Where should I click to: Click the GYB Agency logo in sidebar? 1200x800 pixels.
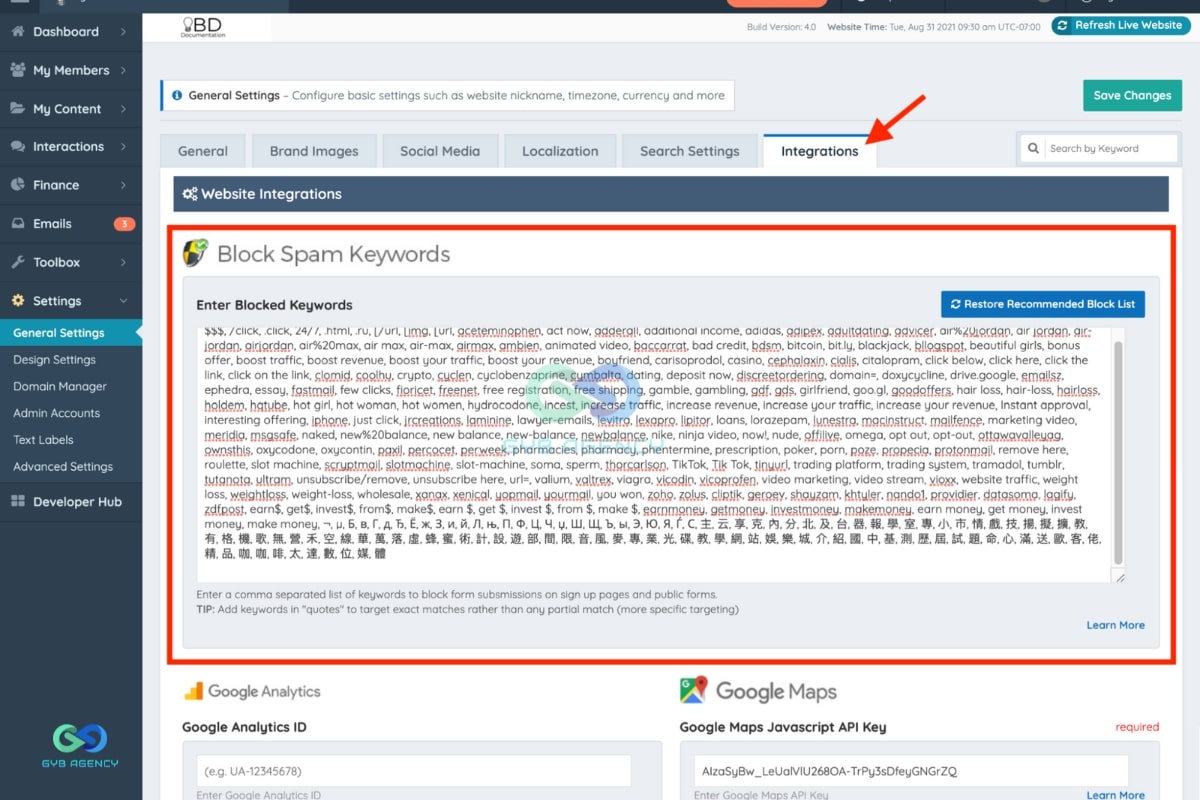coord(80,745)
